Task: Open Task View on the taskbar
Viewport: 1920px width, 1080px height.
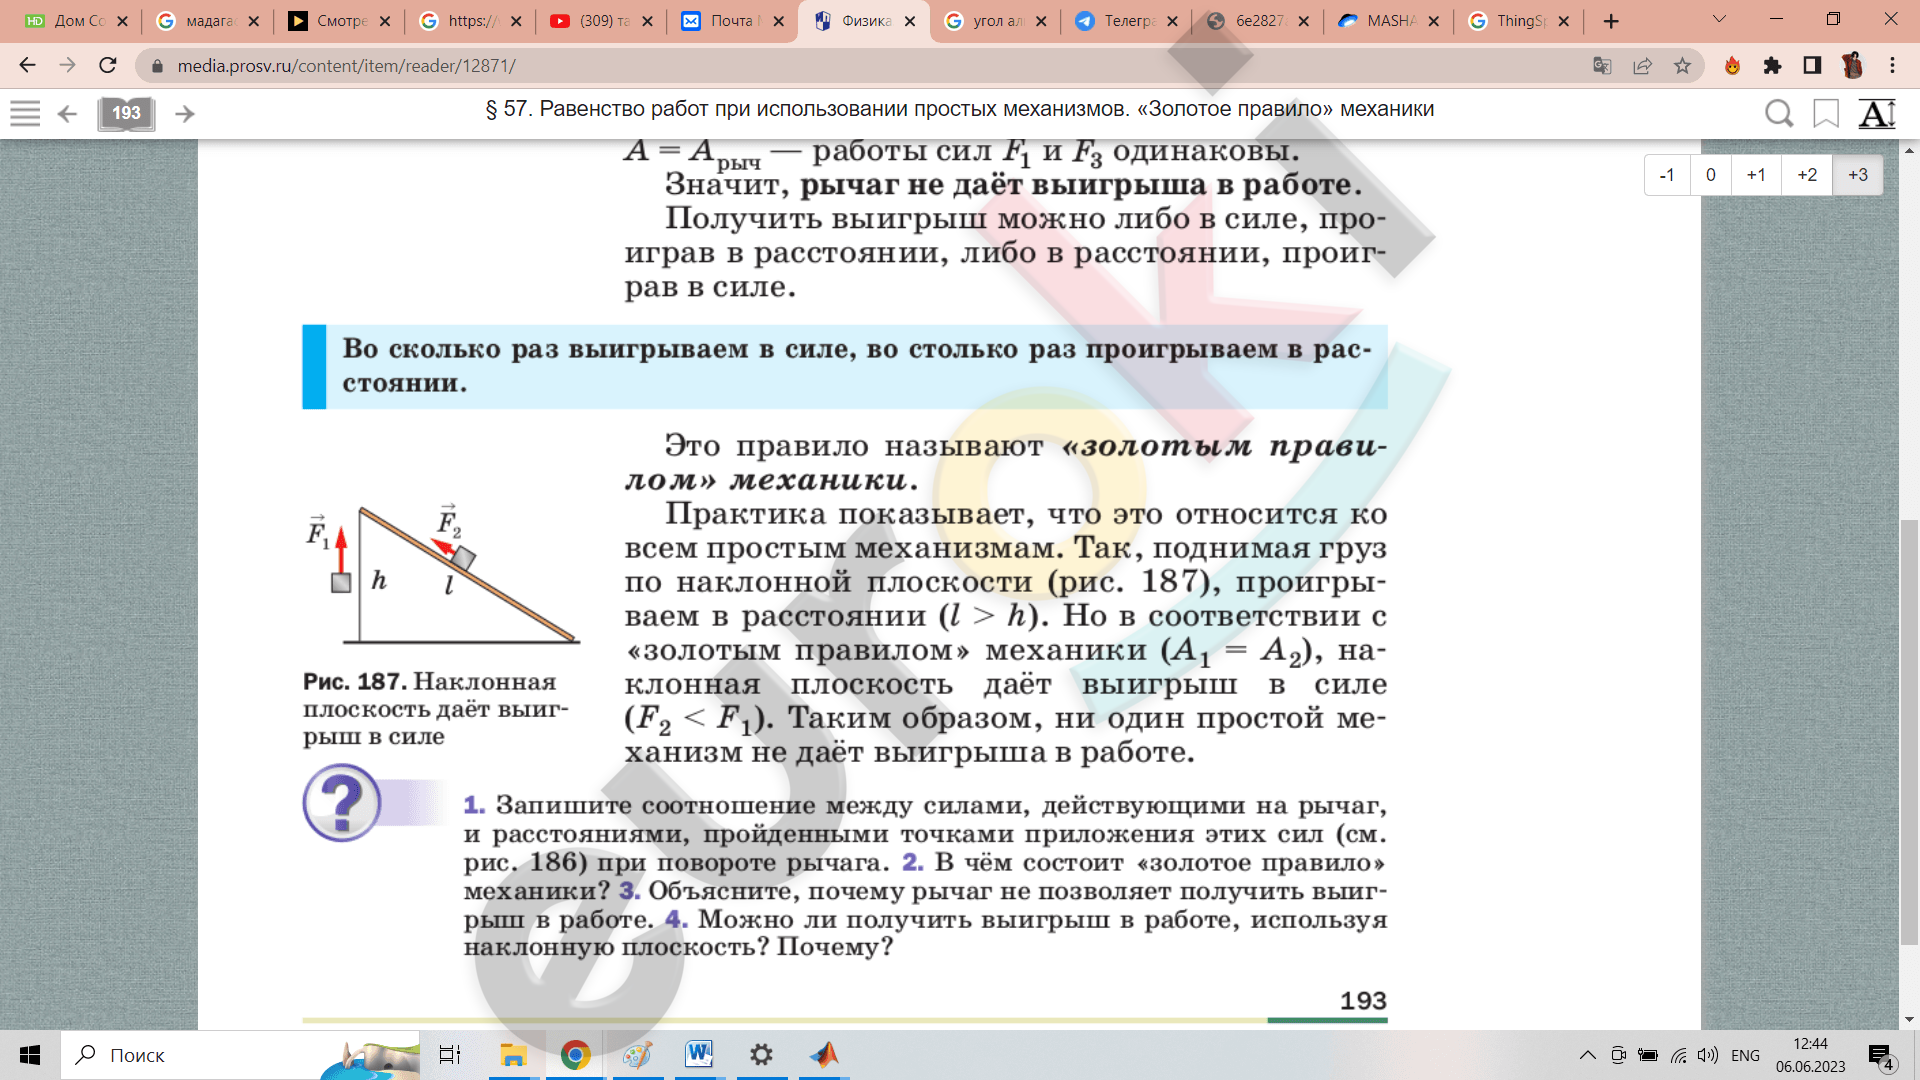Action: (450, 1055)
